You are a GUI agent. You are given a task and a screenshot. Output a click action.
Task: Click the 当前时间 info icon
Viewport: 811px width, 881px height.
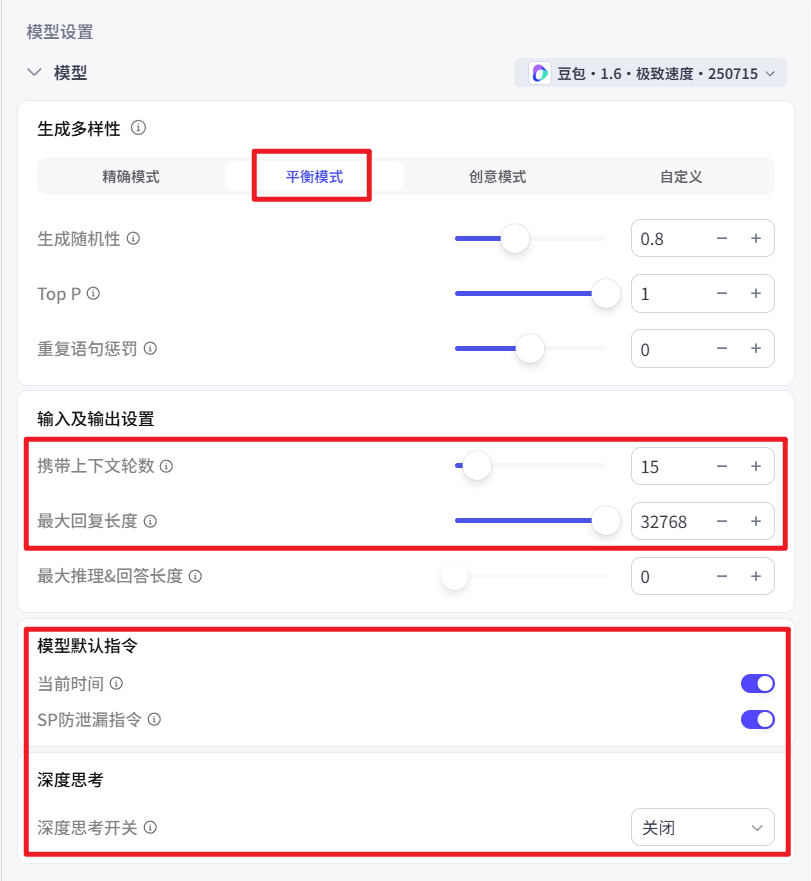(x=118, y=683)
